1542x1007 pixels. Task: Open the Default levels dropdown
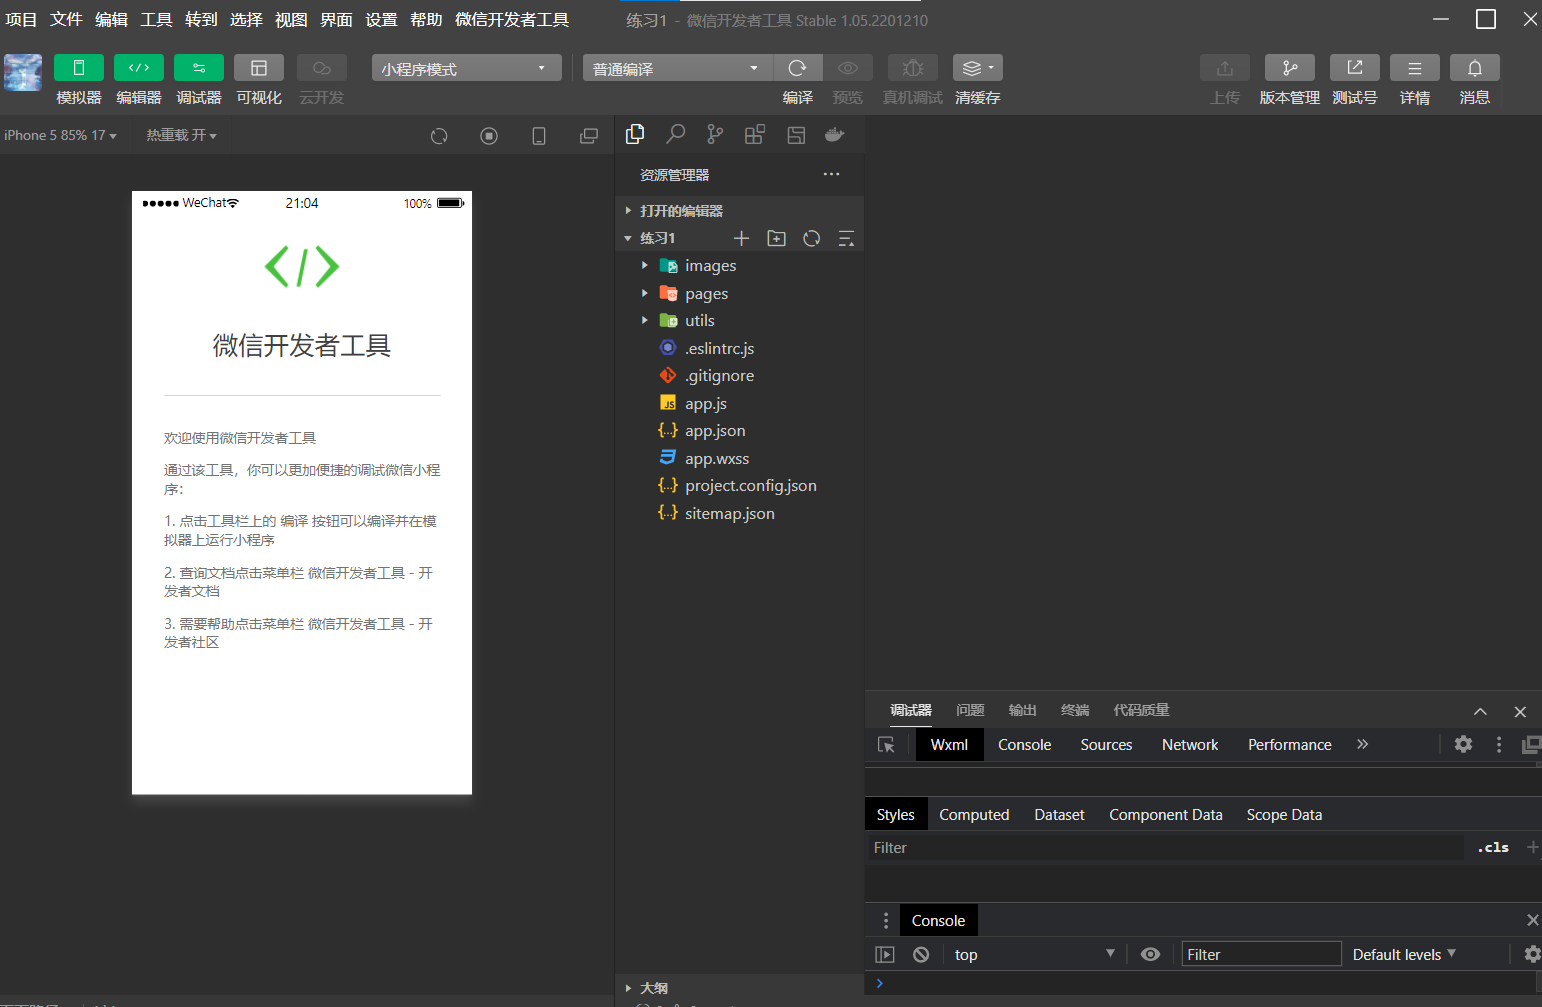click(1404, 955)
